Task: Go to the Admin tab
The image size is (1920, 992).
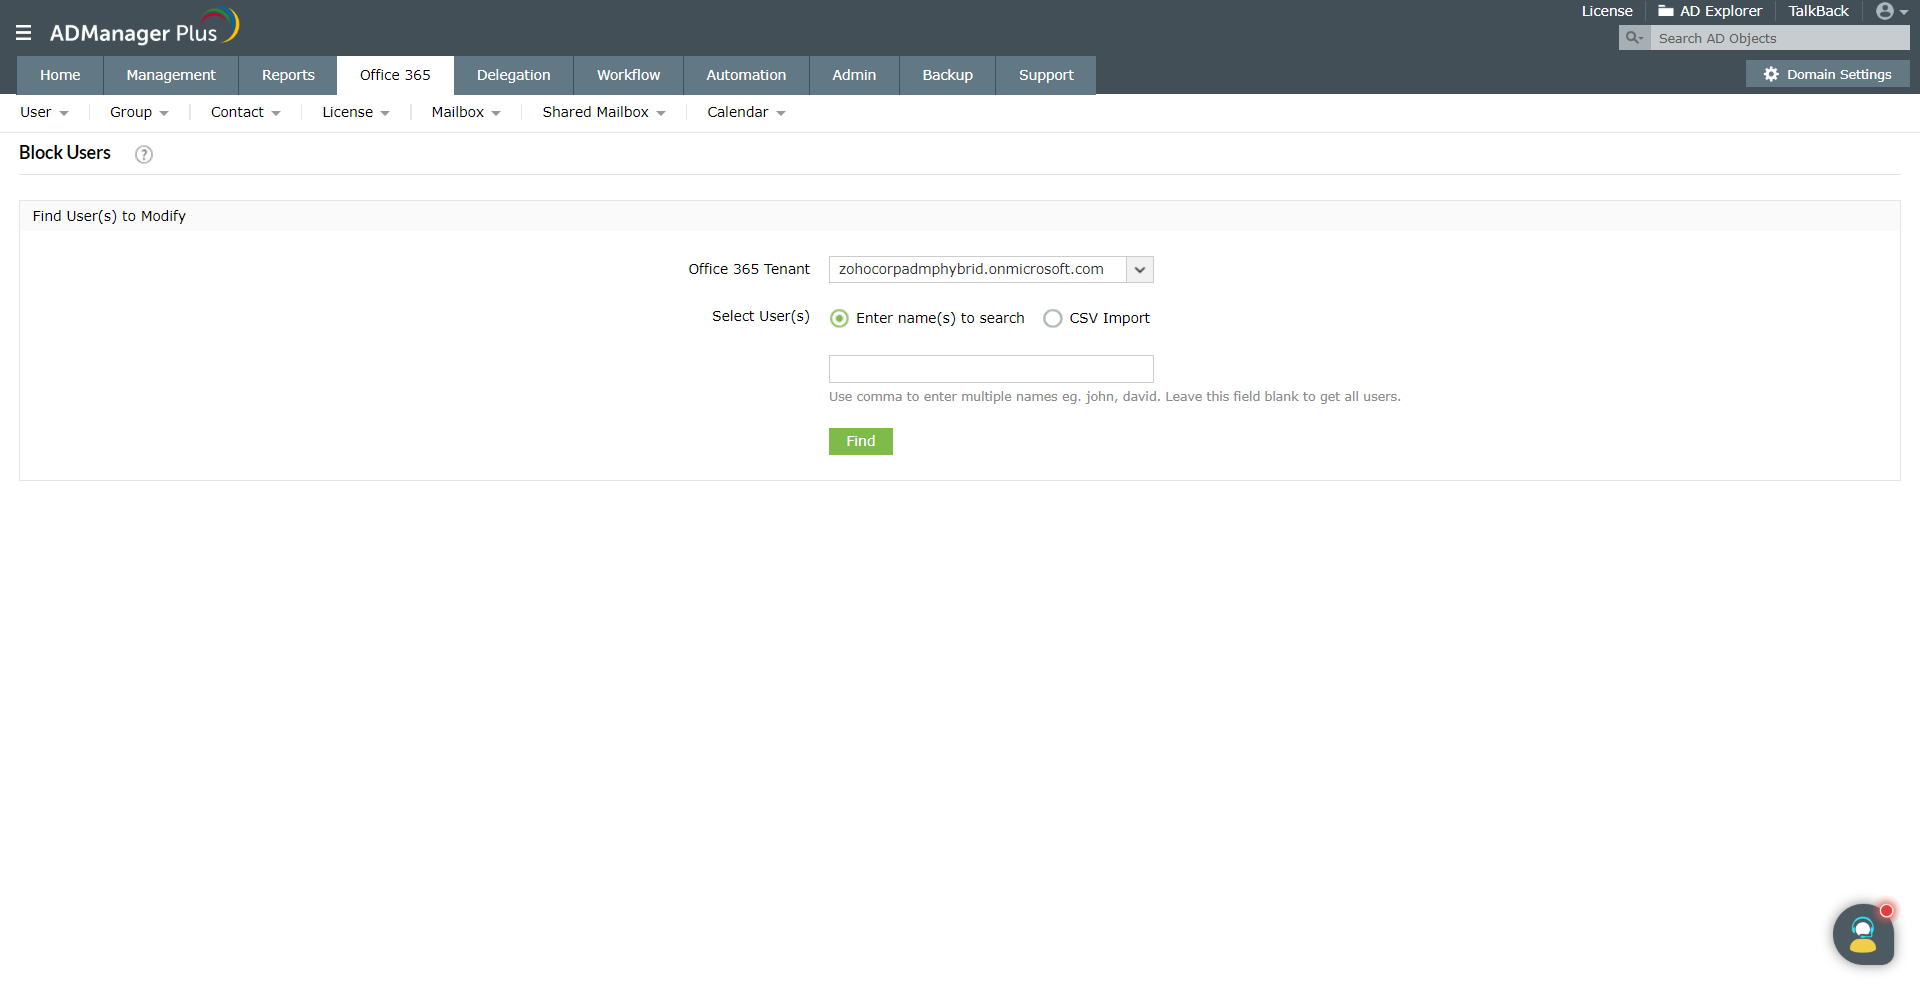Action: 854,75
